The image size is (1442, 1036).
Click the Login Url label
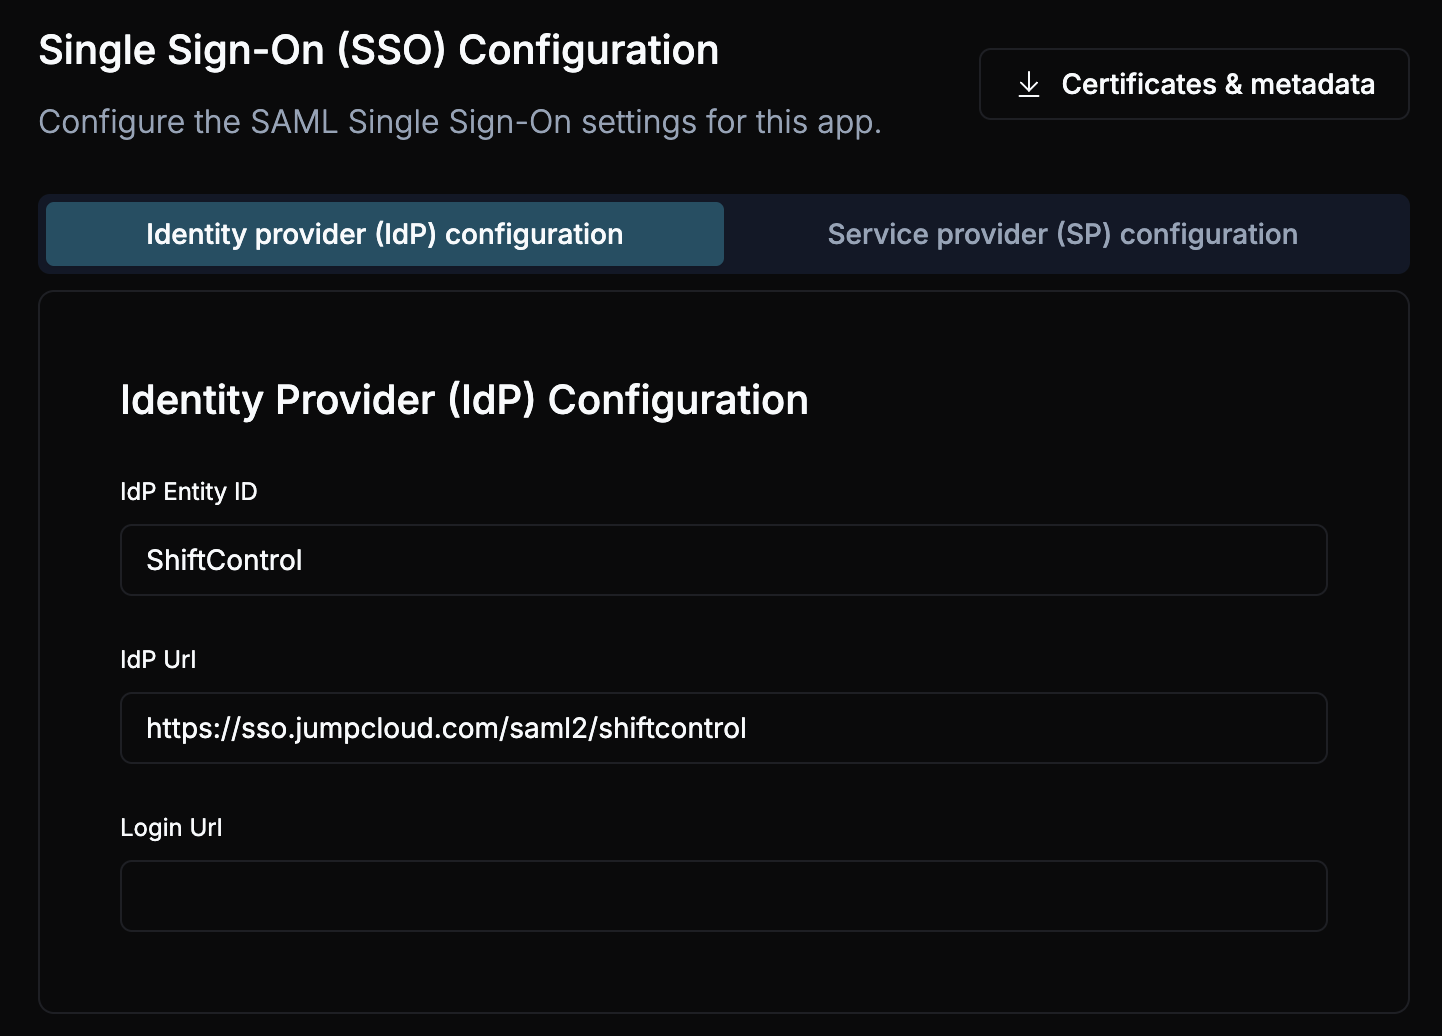coord(171,827)
